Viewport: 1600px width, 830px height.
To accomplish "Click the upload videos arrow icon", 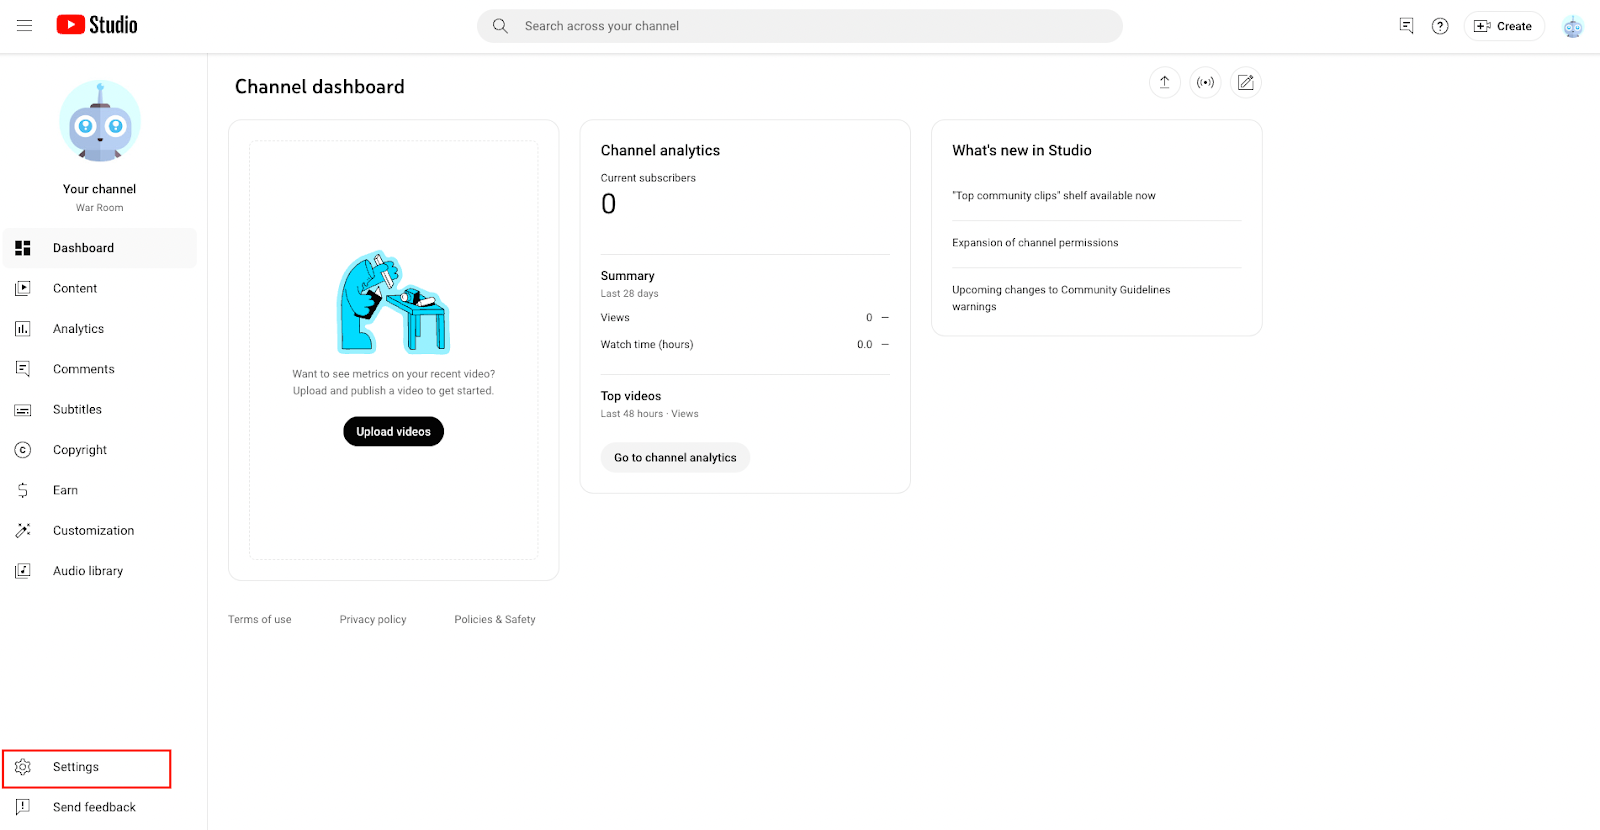I will pyautogui.click(x=1164, y=83).
